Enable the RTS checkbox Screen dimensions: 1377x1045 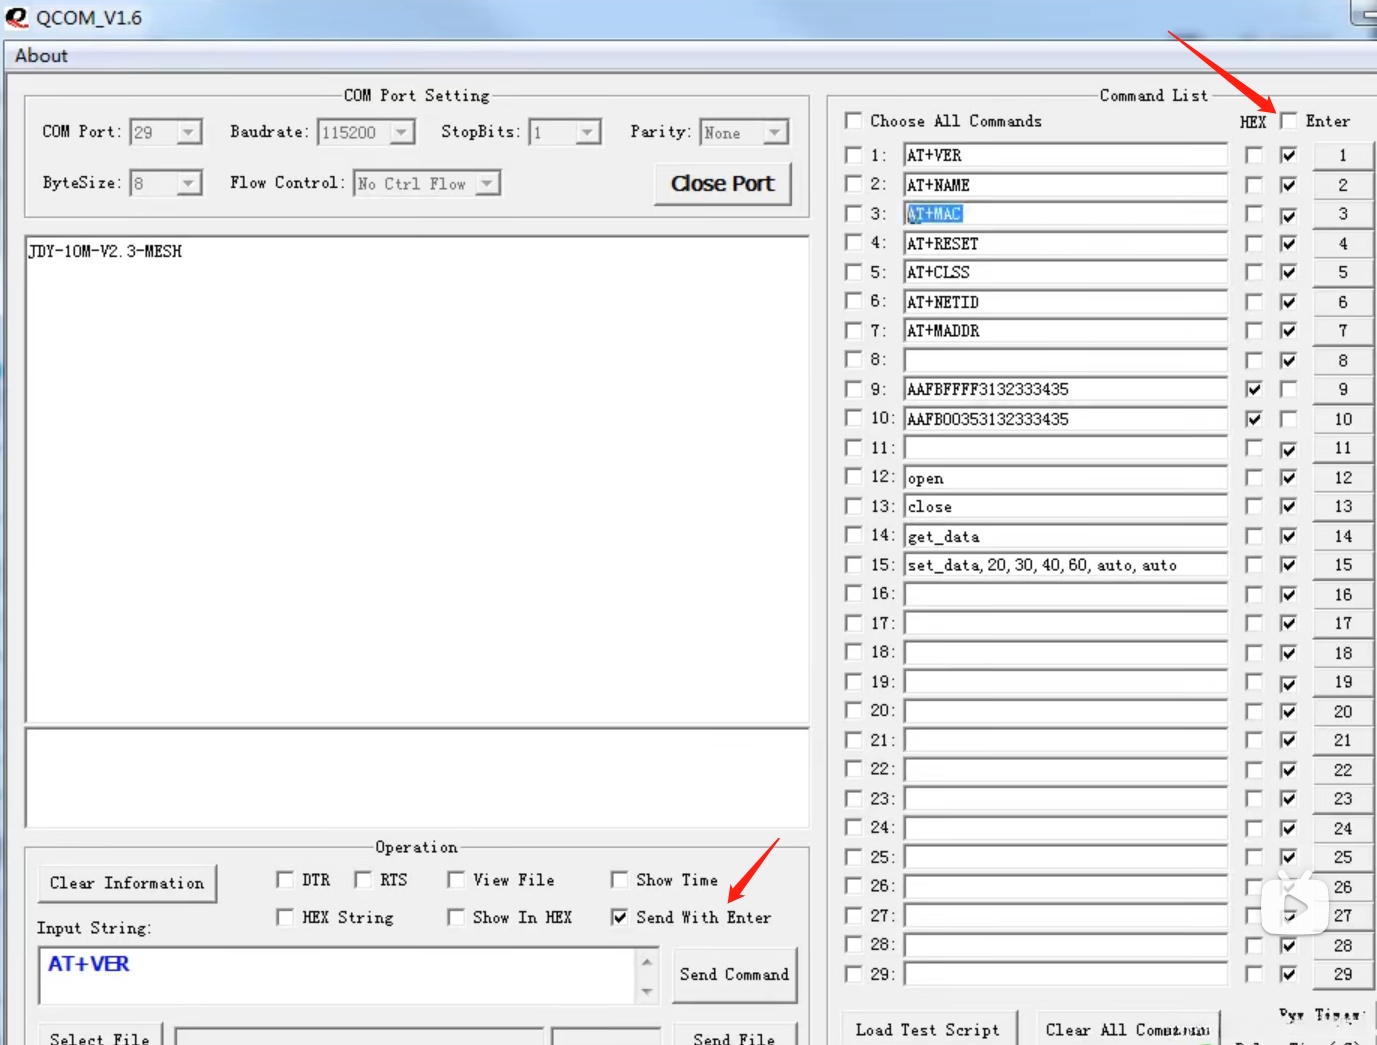(x=363, y=880)
